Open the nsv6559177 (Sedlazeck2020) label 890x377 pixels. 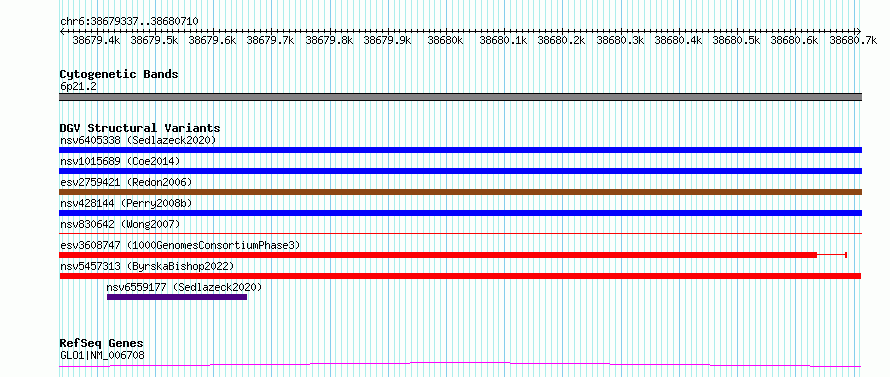point(184,287)
